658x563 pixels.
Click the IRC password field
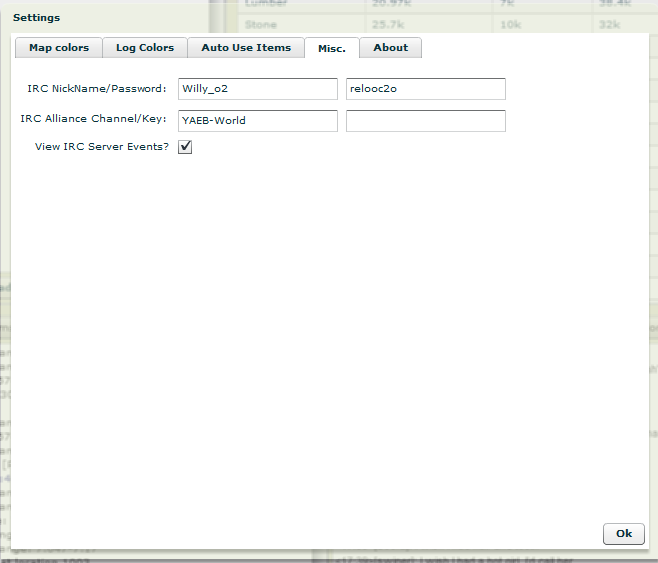[x=425, y=89]
